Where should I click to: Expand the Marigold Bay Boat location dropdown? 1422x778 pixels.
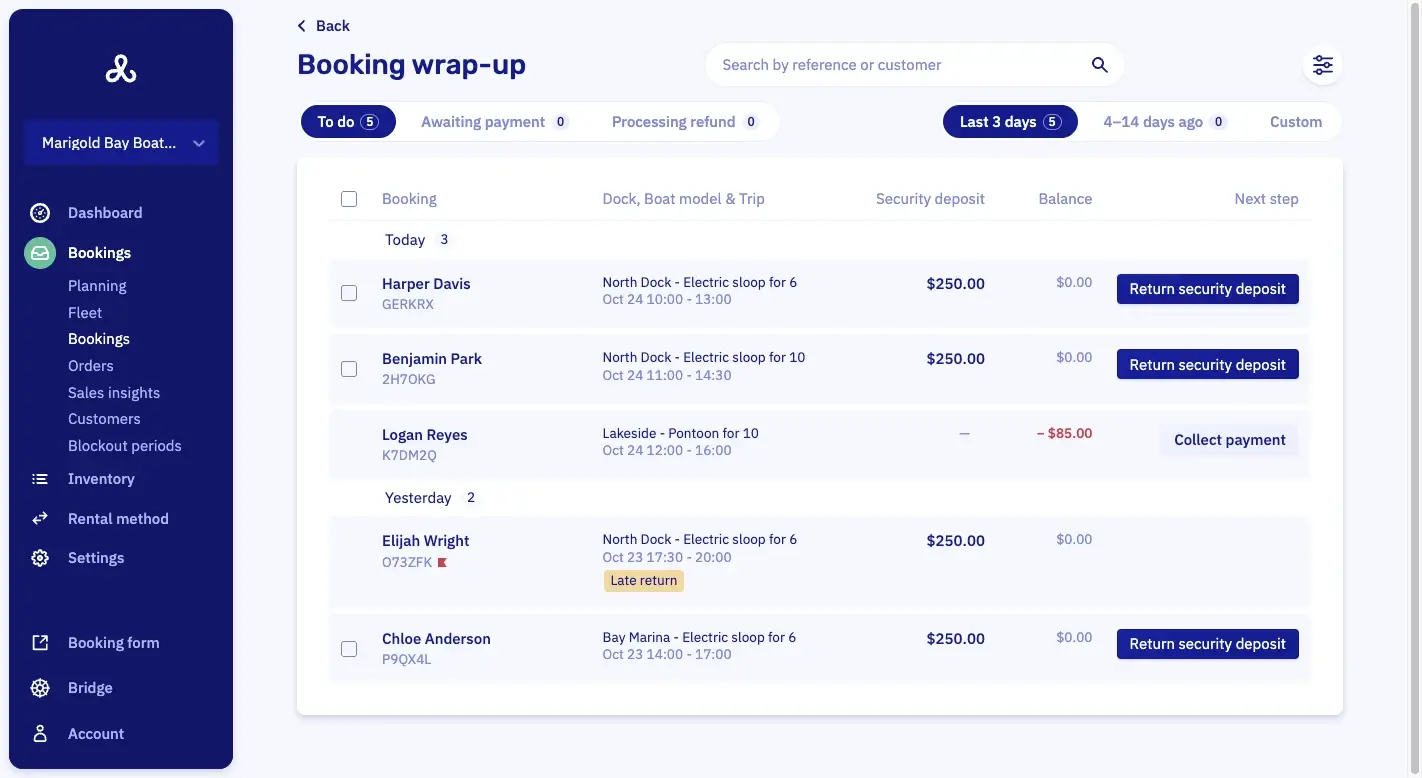coord(121,143)
